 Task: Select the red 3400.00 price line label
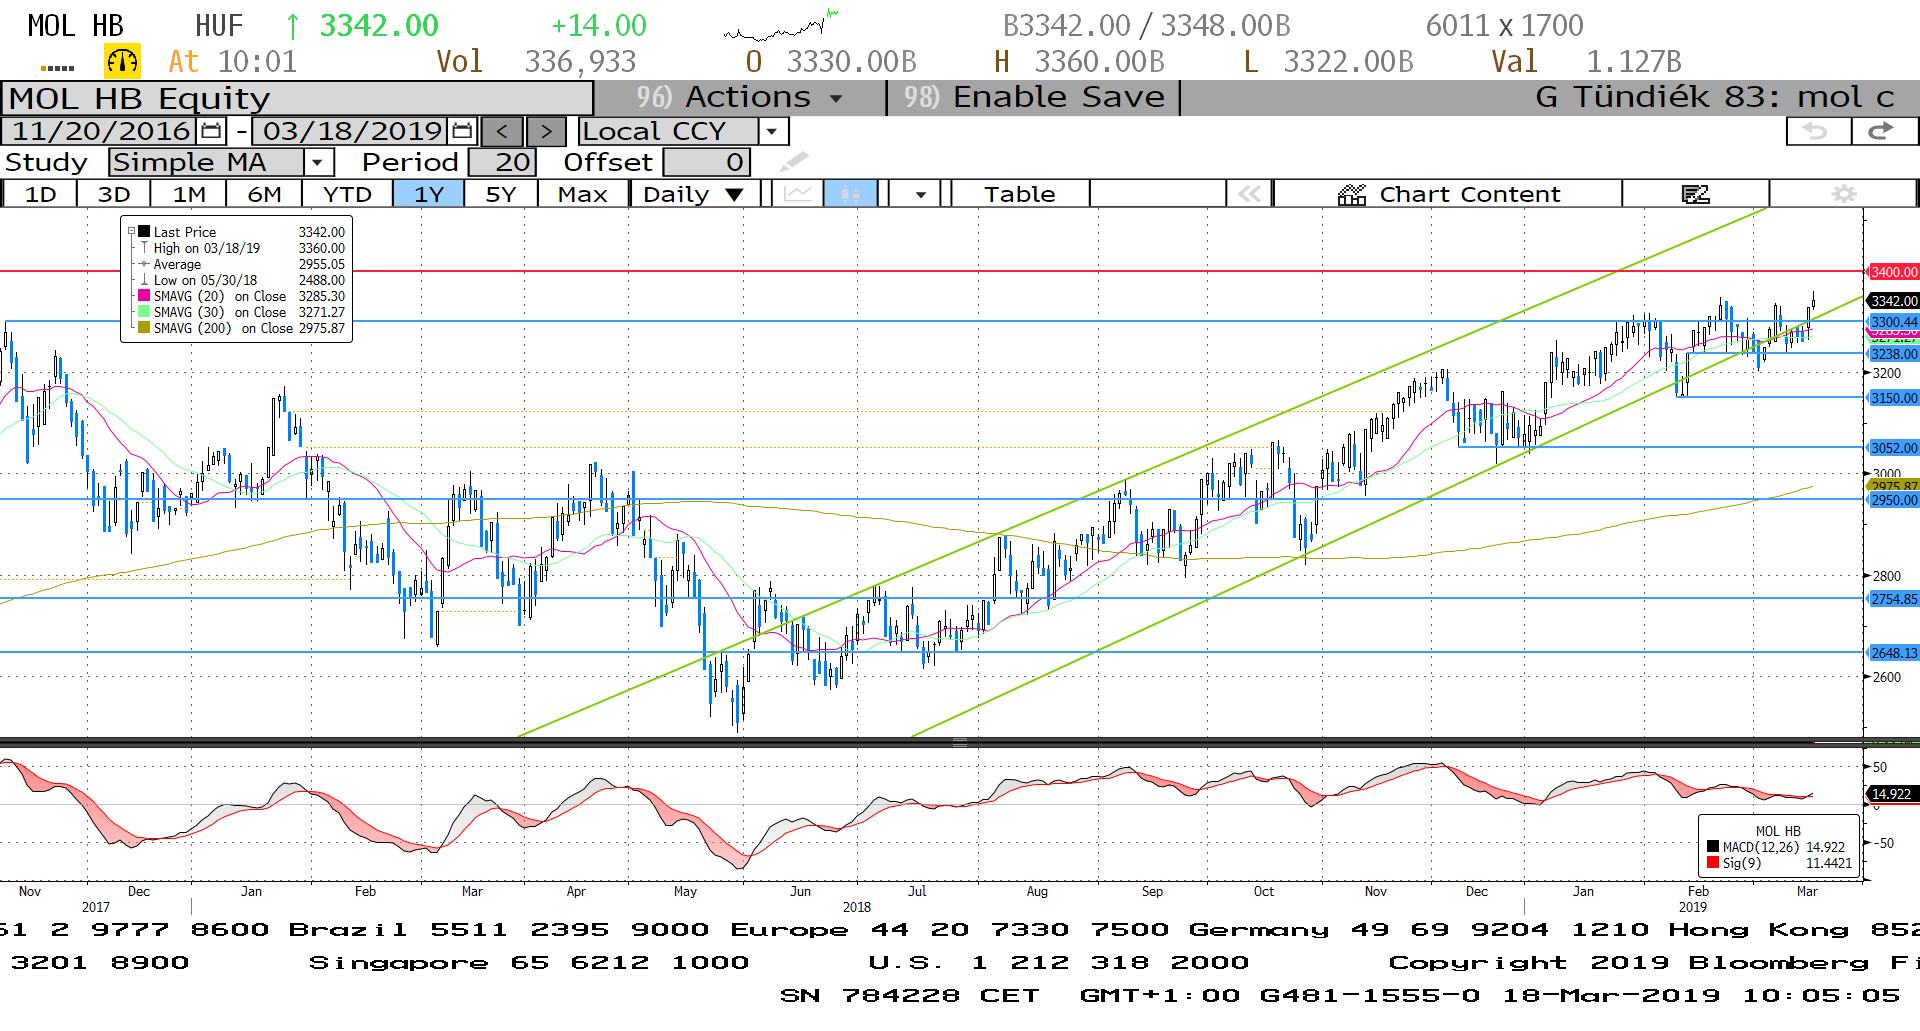click(x=1893, y=272)
